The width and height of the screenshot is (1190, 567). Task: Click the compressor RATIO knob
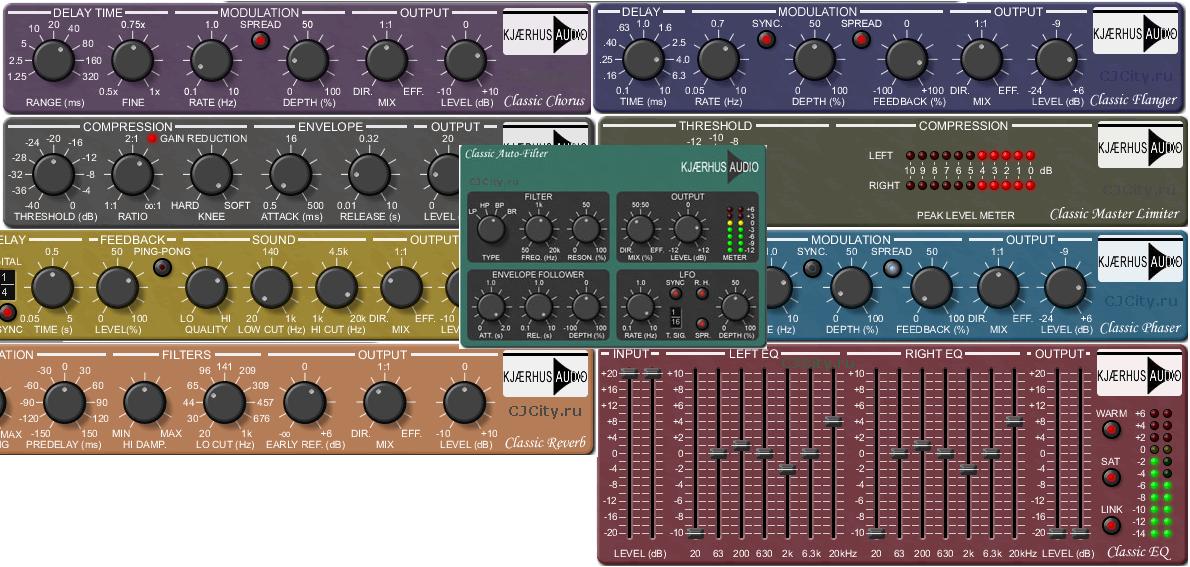pos(133,175)
